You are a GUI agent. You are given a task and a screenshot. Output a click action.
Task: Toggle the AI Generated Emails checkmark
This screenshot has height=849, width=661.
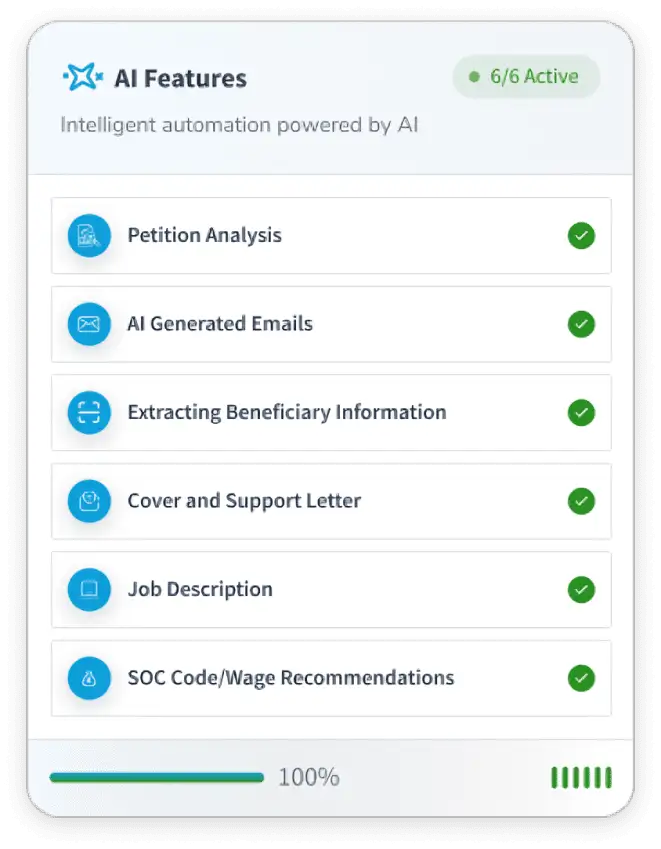(x=581, y=324)
